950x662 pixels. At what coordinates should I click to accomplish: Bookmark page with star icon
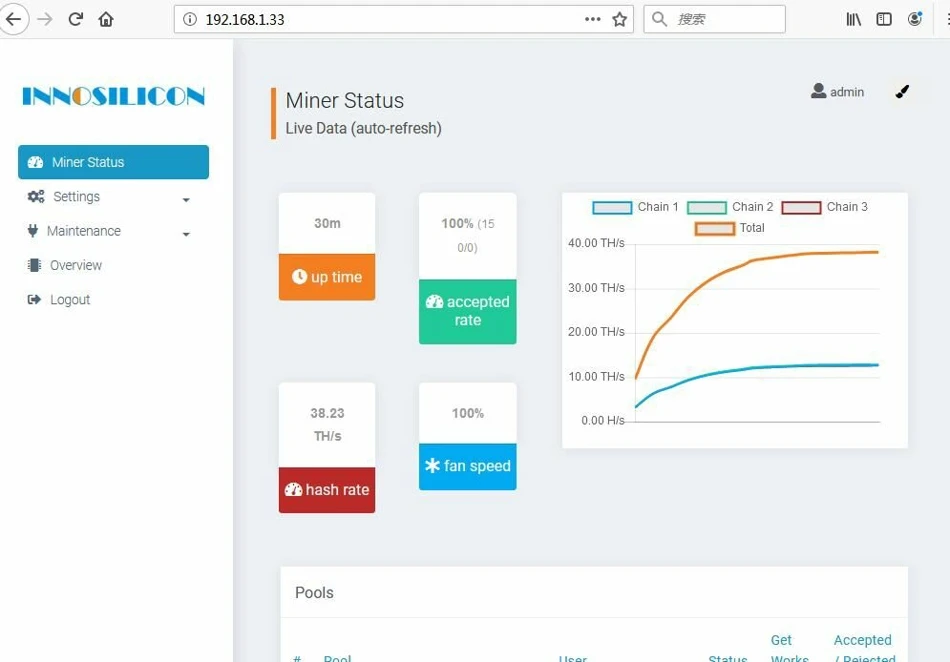point(619,19)
